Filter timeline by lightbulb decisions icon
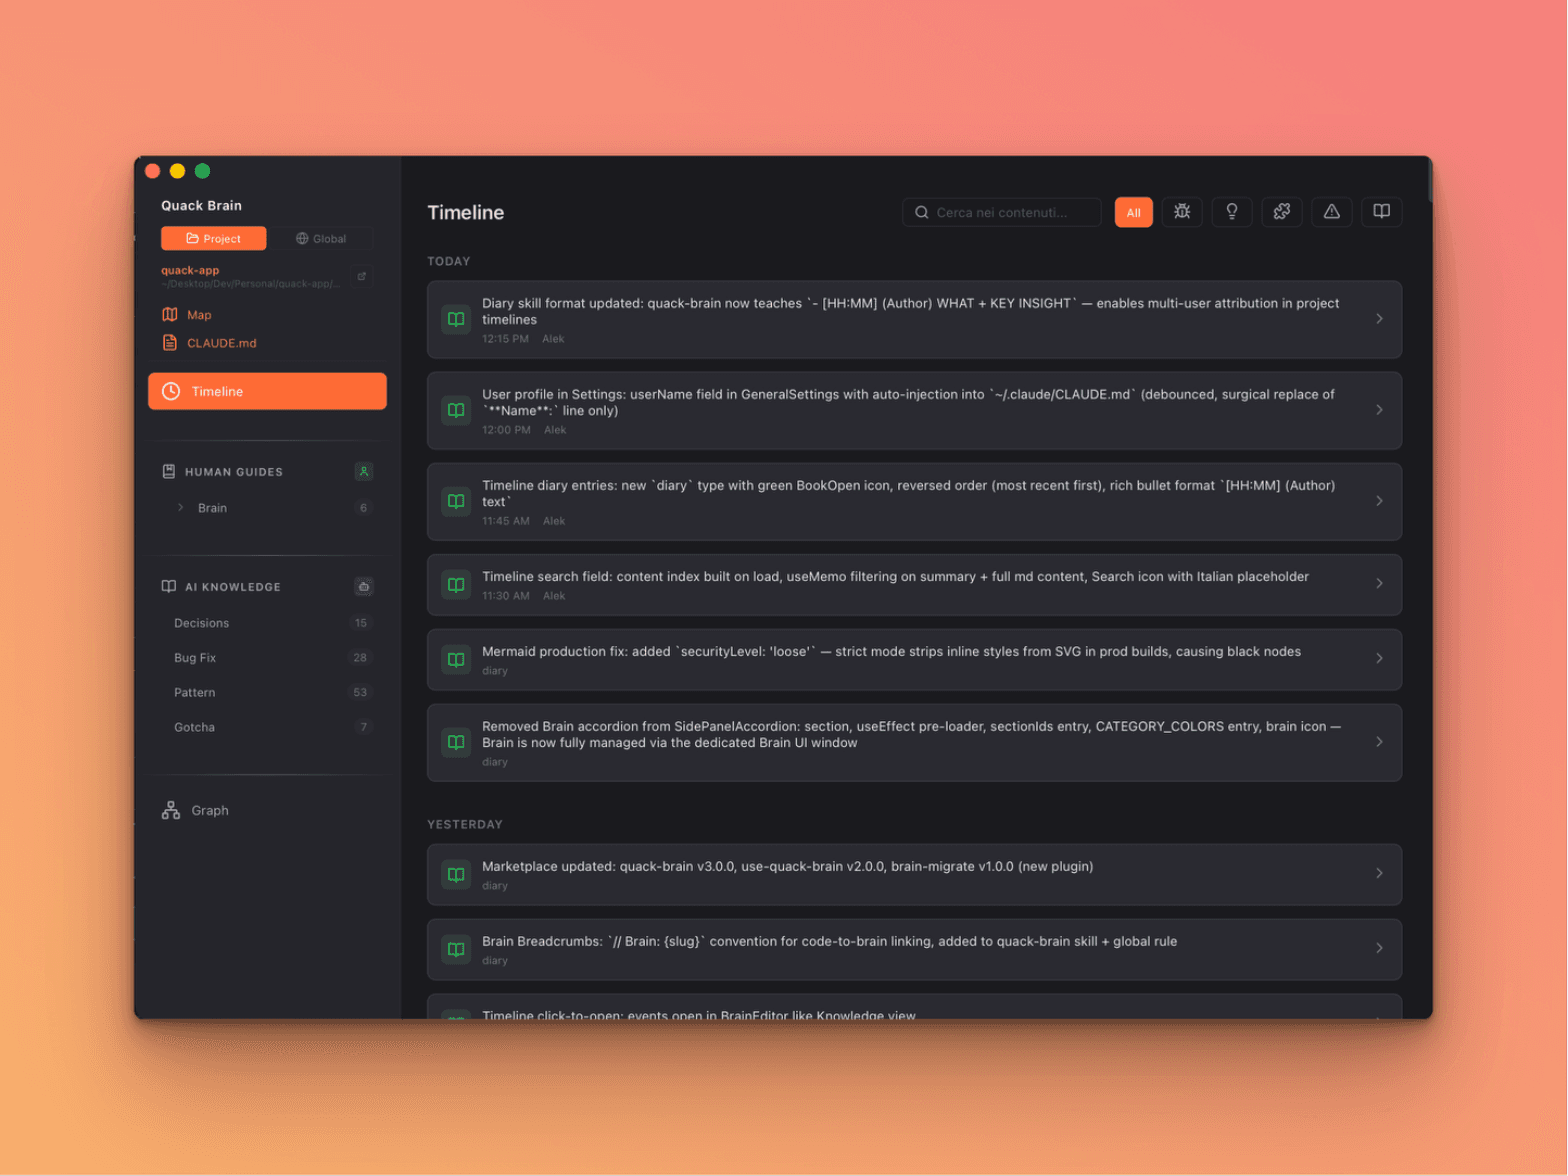The height and width of the screenshot is (1176, 1568). click(1232, 212)
